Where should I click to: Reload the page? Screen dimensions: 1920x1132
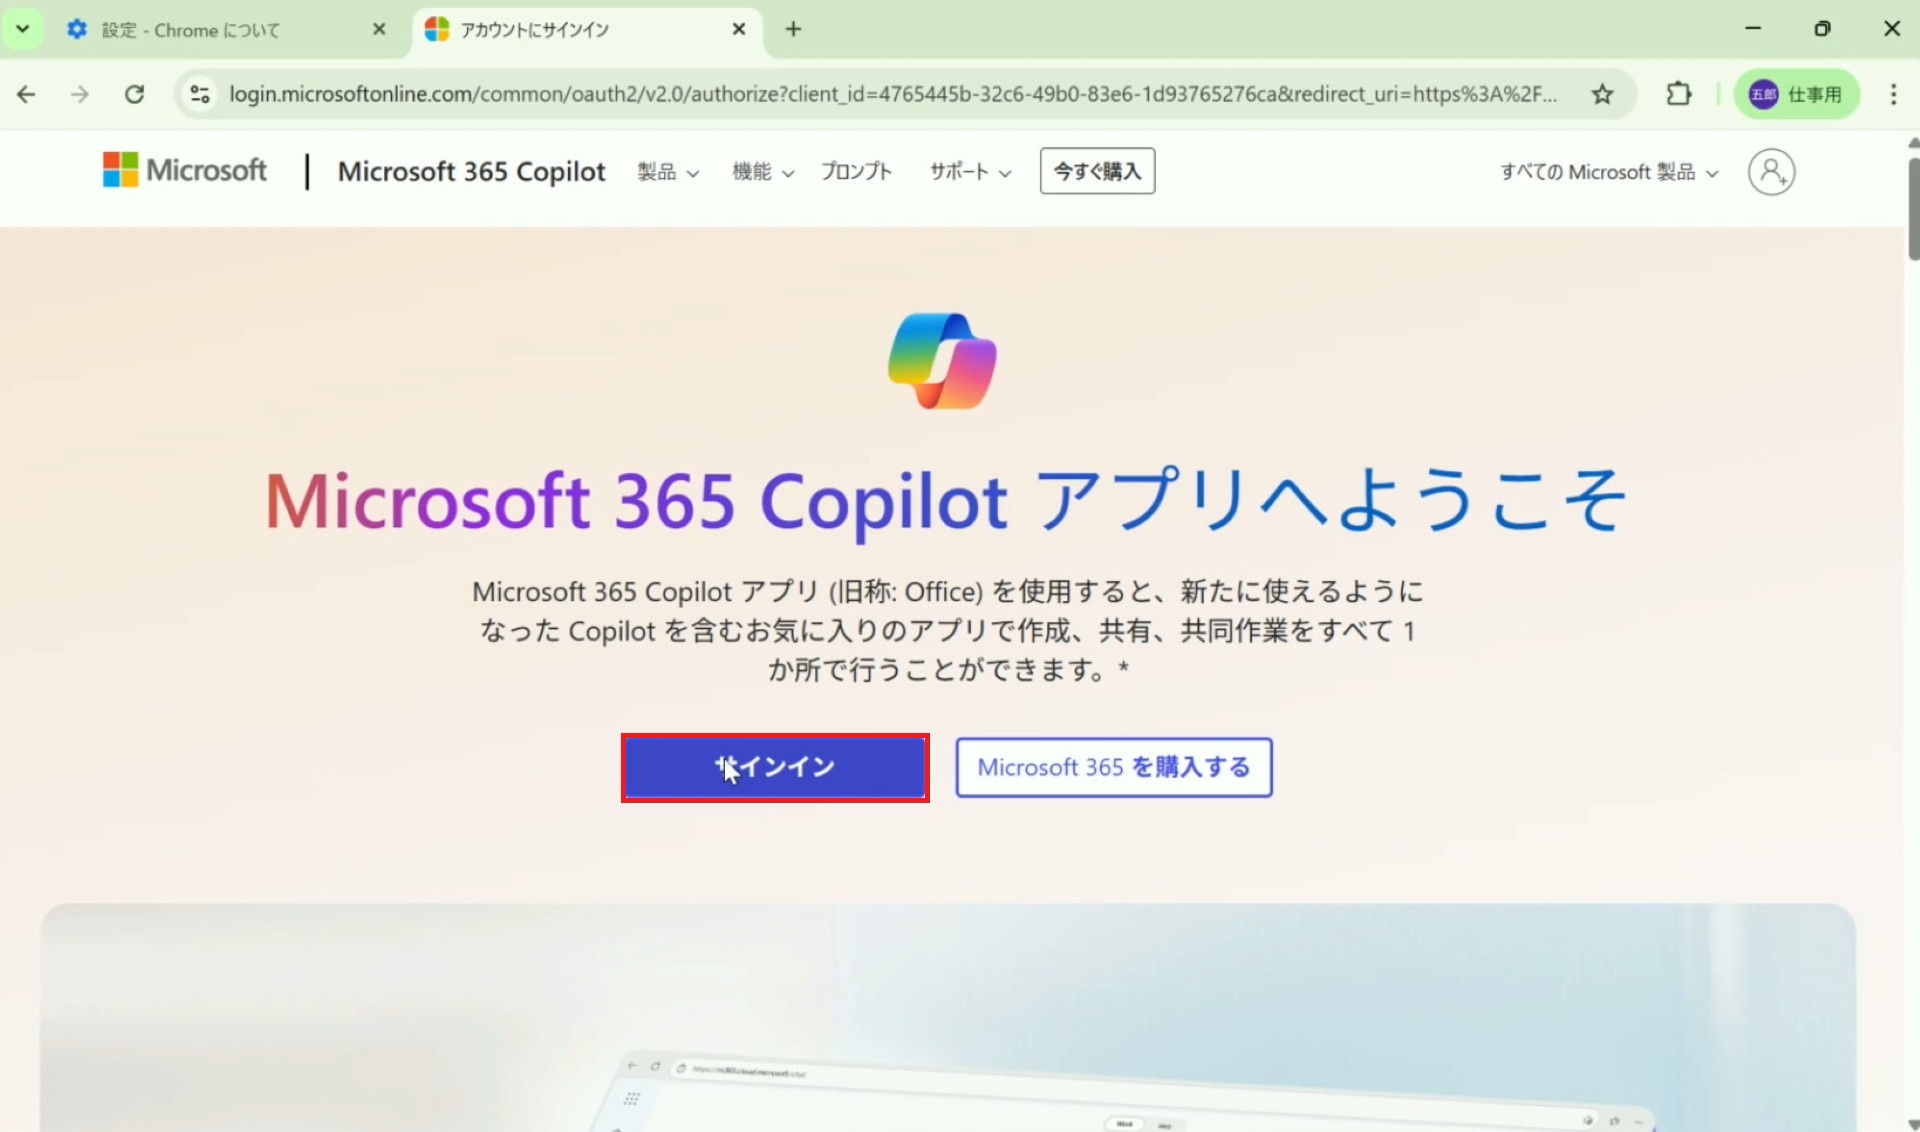[x=134, y=94]
